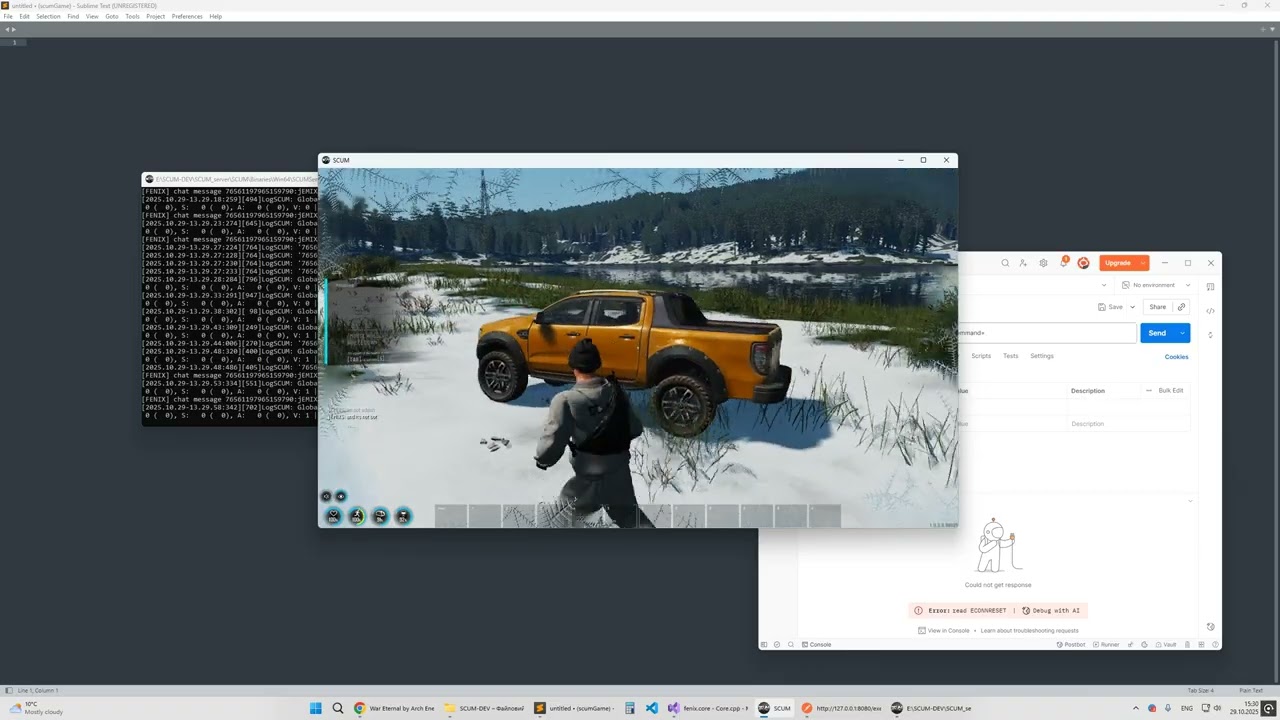Open Postman notifications bell
The width and height of the screenshot is (1280, 720).
coord(1064,263)
